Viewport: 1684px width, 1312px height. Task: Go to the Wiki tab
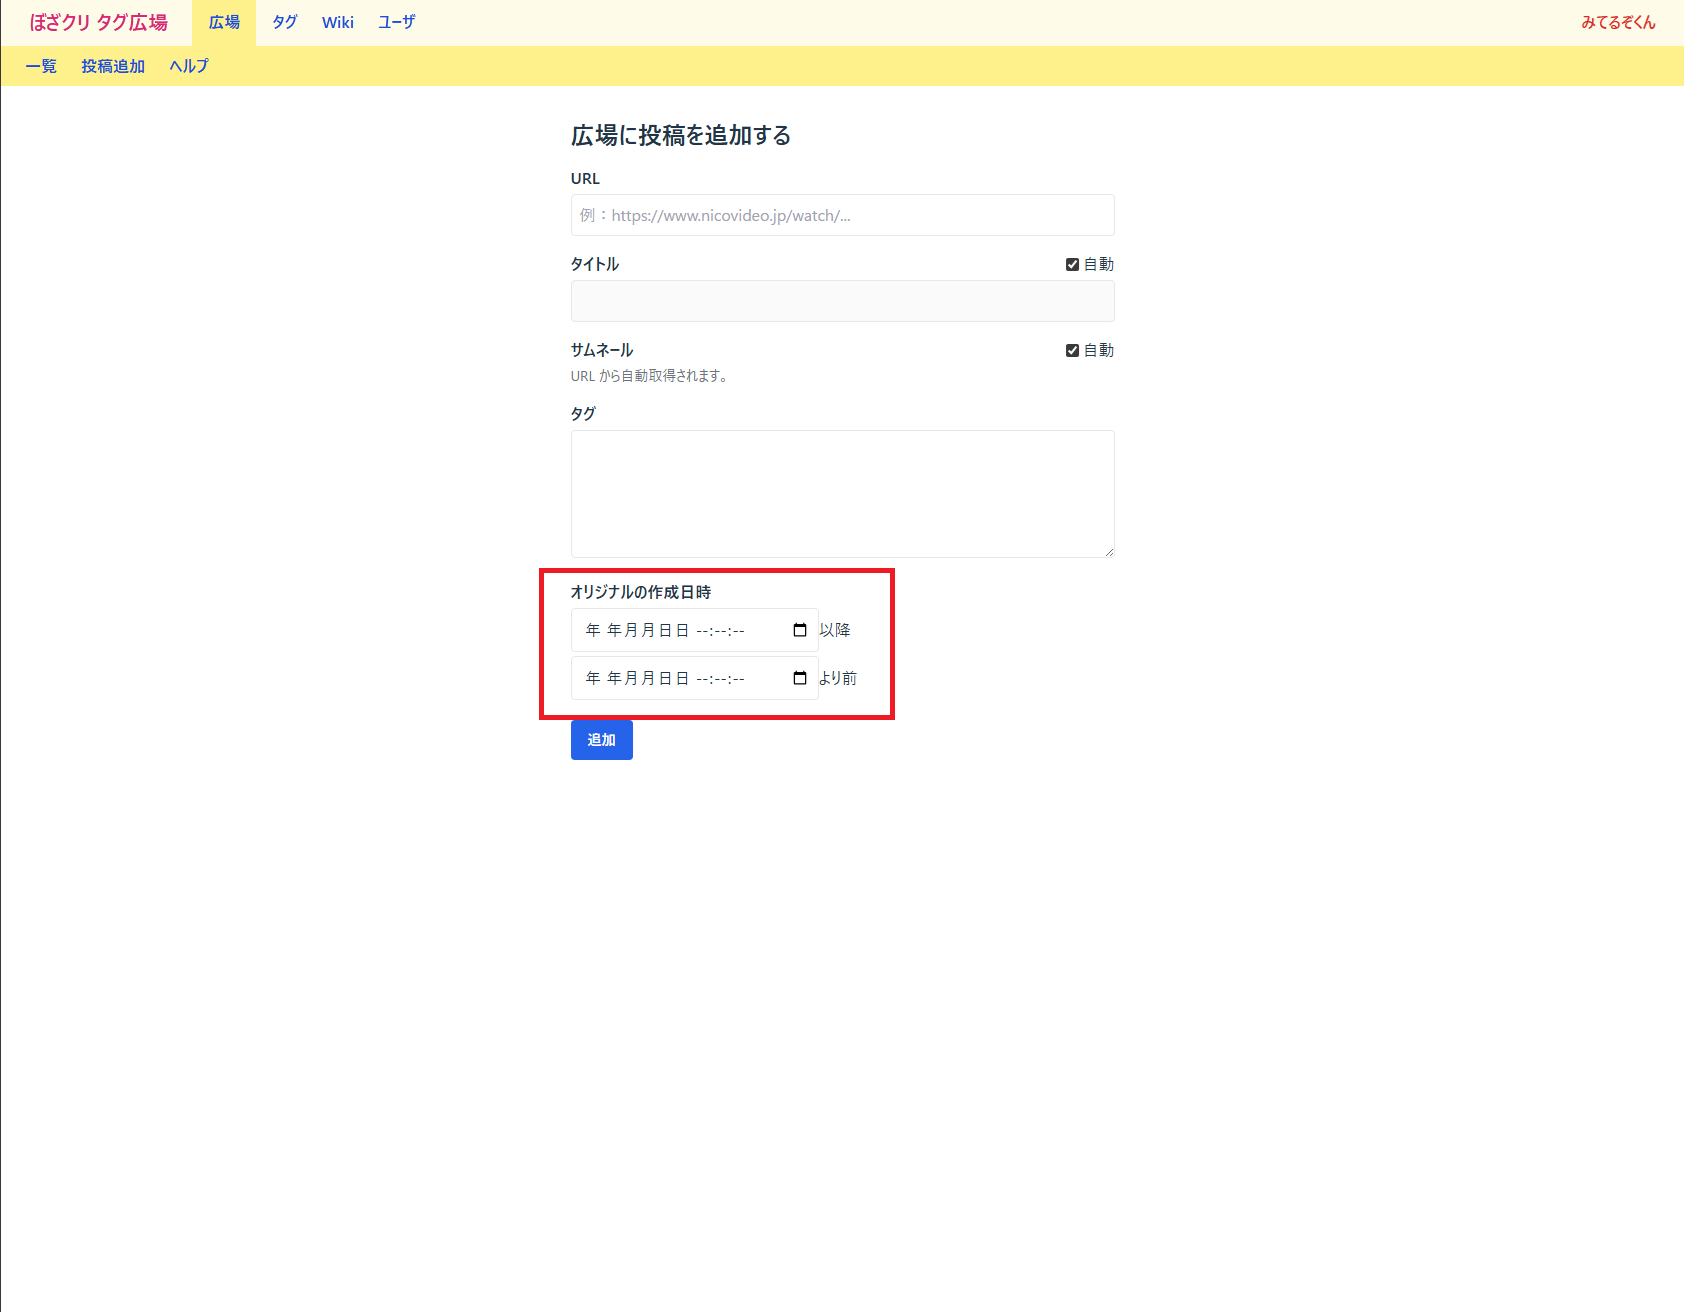pyautogui.click(x=338, y=22)
